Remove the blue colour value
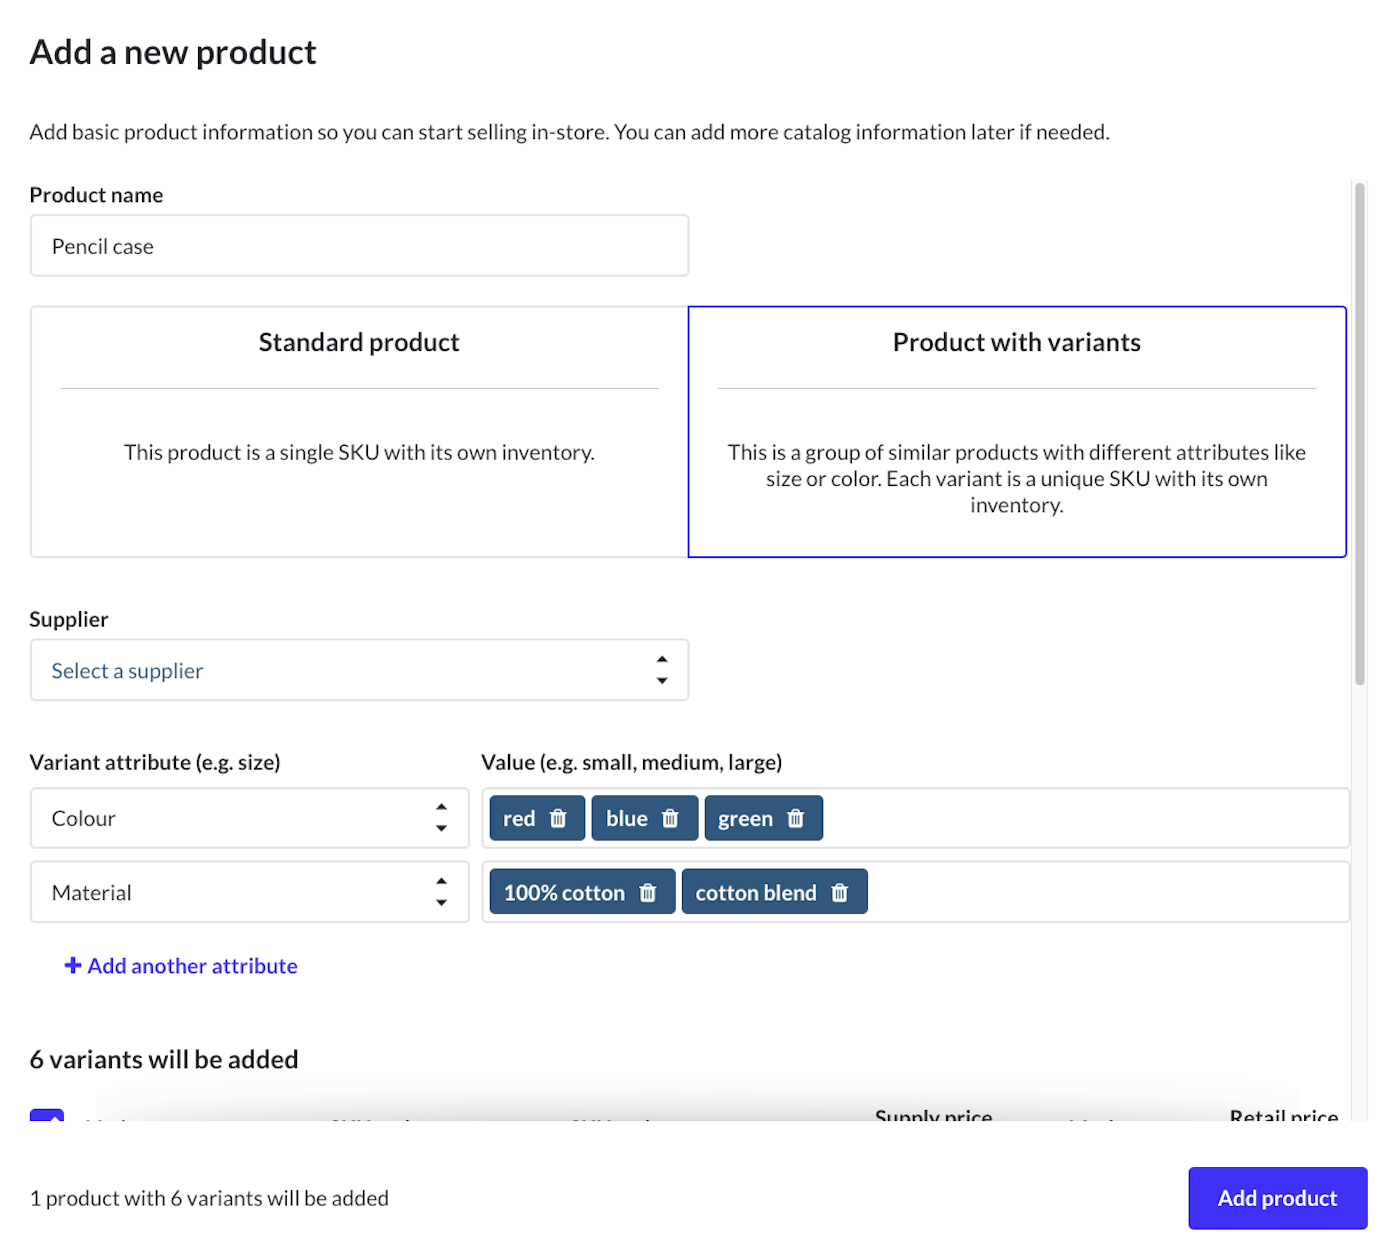 670,818
